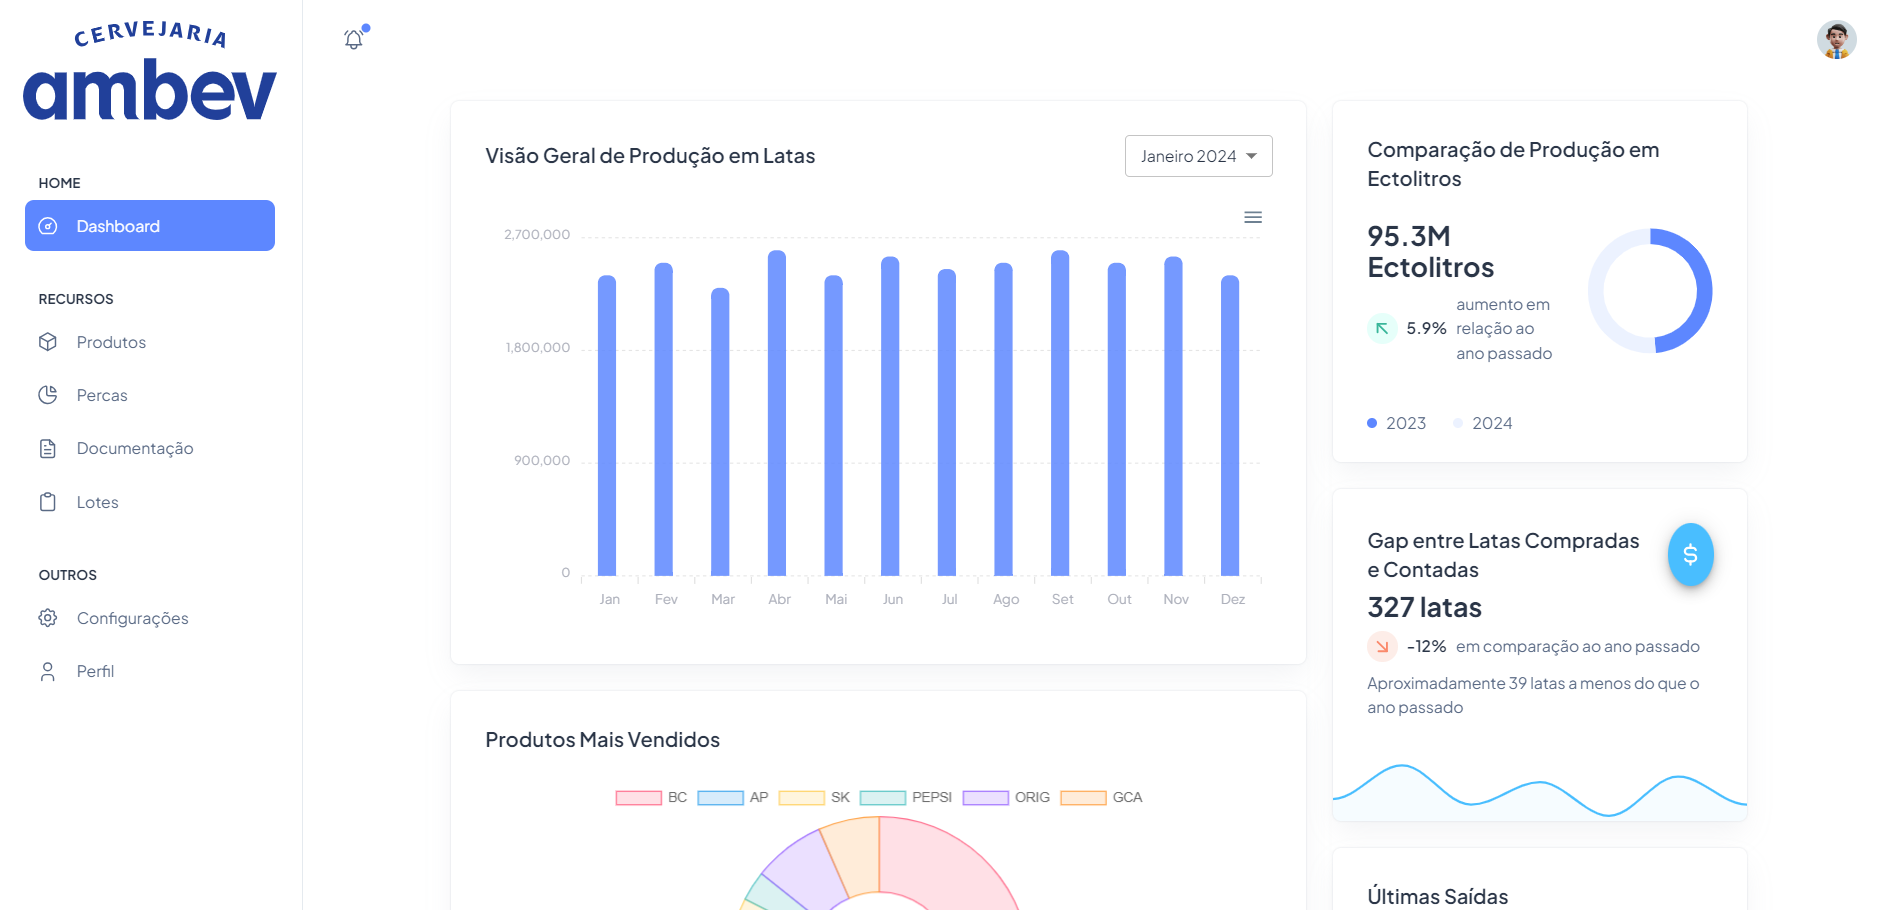This screenshot has width=1894, height=910.
Task: Click the Lotes clipboard icon
Action: click(48, 502)
